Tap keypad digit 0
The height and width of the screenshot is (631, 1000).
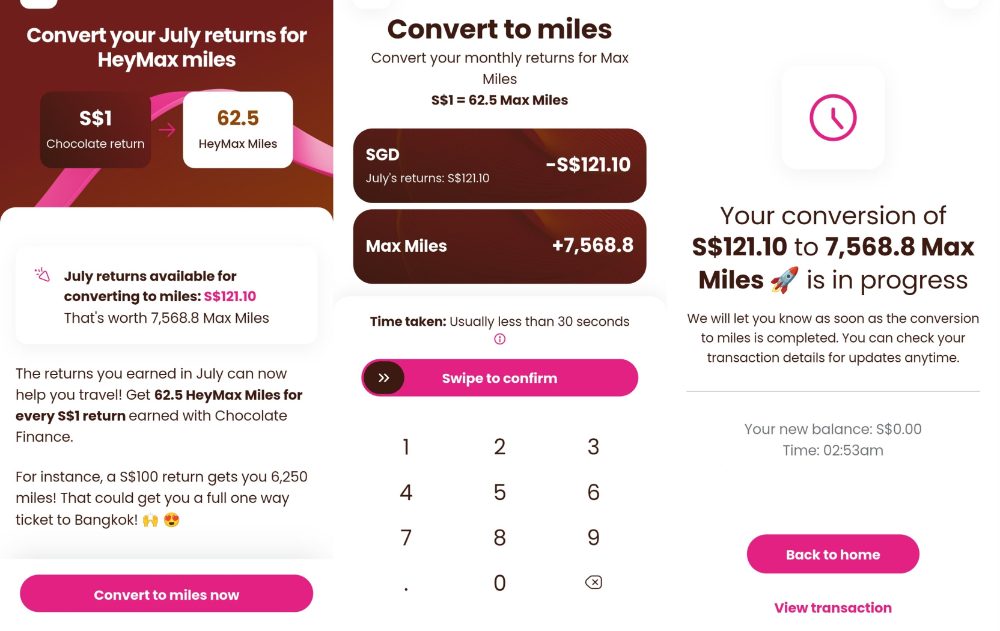499,583
